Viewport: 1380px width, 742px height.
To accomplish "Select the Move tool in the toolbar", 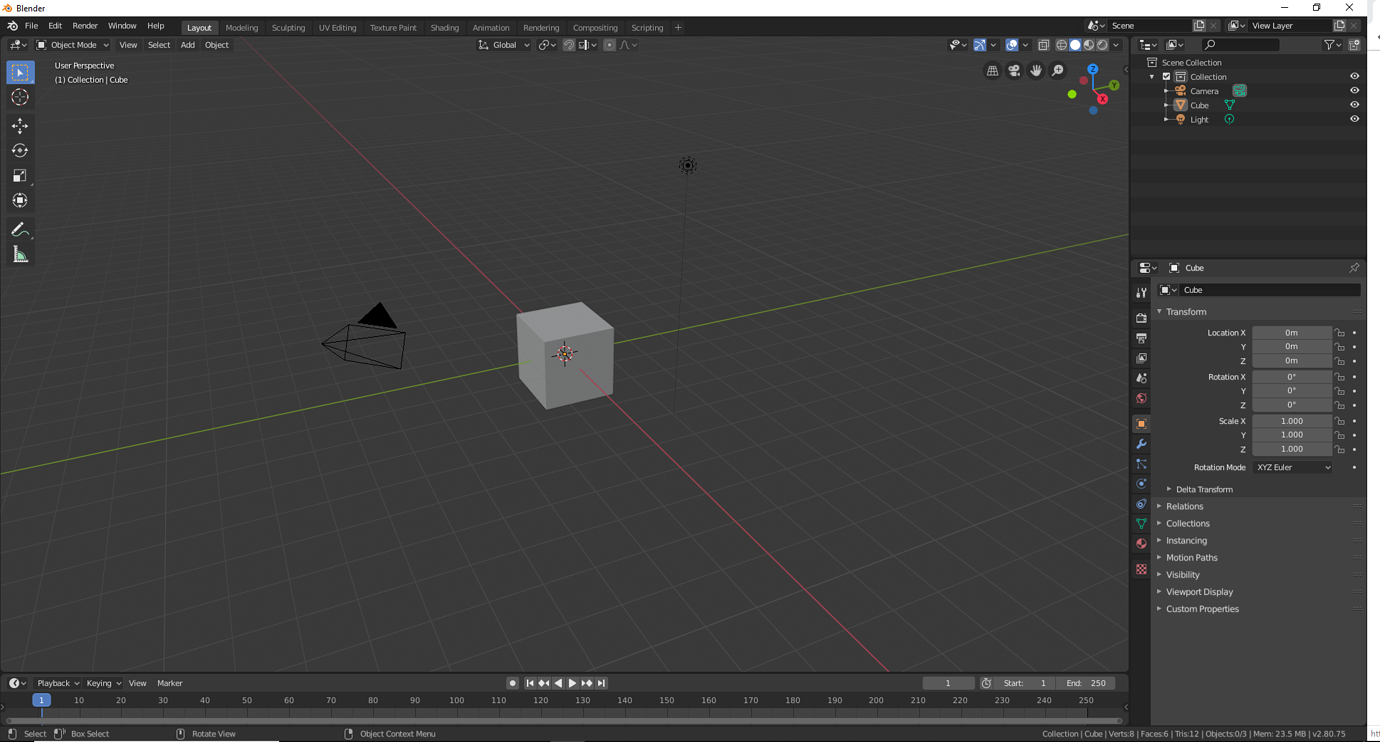I will click(20, 126).
